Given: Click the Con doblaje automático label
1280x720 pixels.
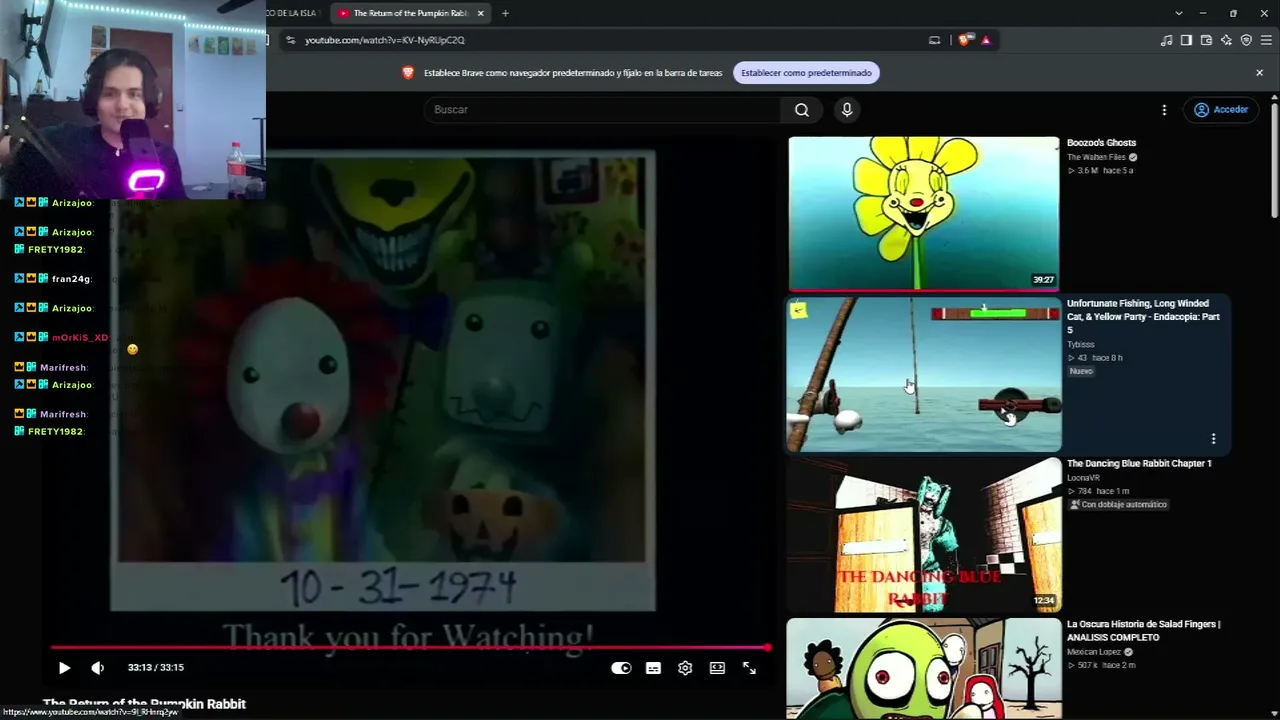Looking at the screenshot, I should point(1118,505).
